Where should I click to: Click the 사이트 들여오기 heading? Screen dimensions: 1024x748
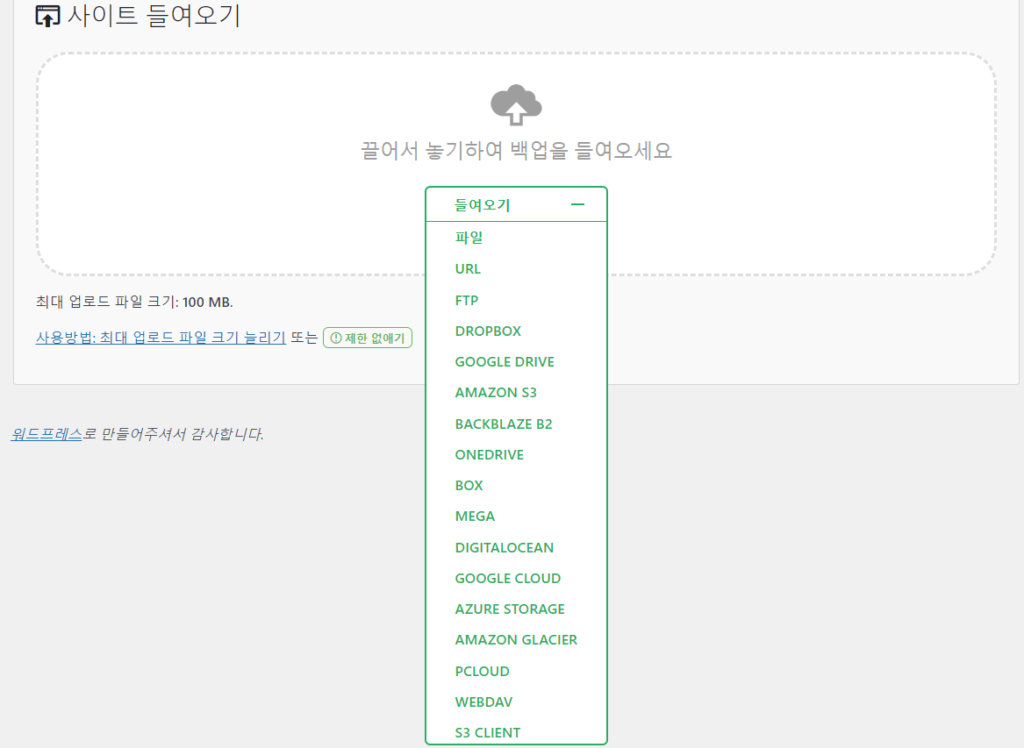[154, 15]
